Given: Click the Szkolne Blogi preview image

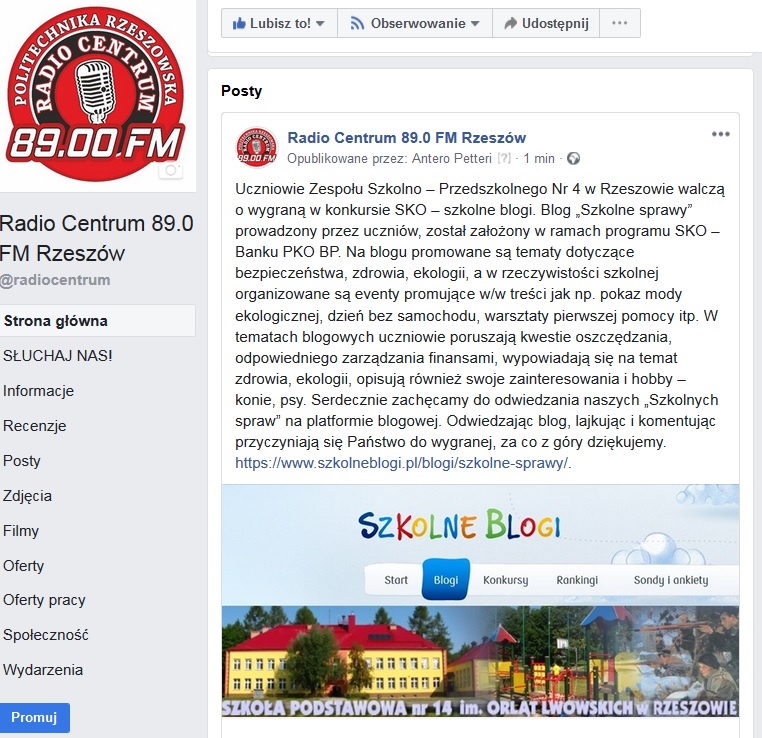Looking at the screenshot, I should pos(480,601).
